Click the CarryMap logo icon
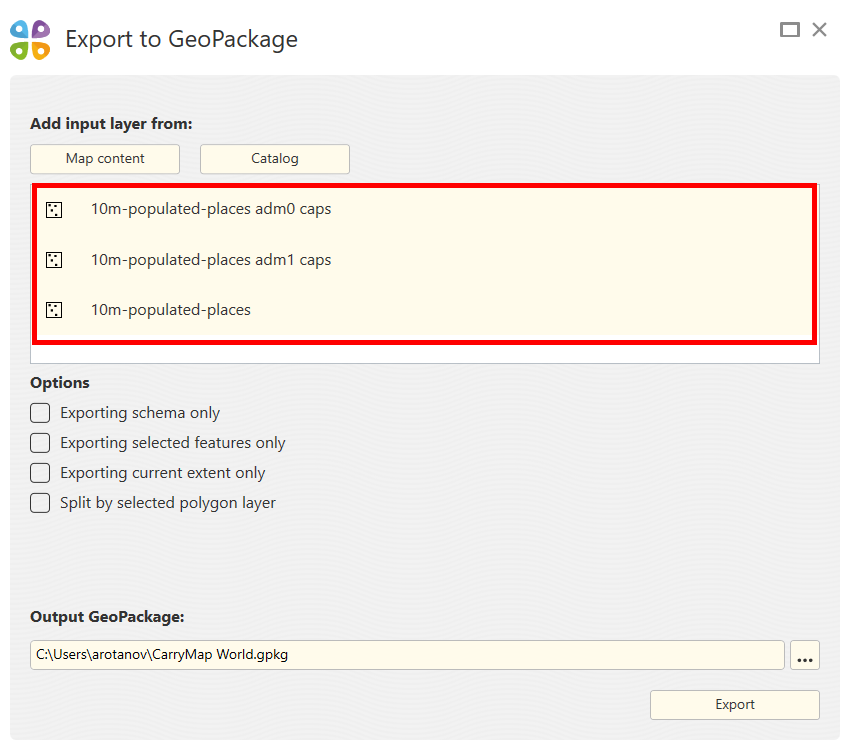The width and height of the screenshot is (850, 750). 30,40
